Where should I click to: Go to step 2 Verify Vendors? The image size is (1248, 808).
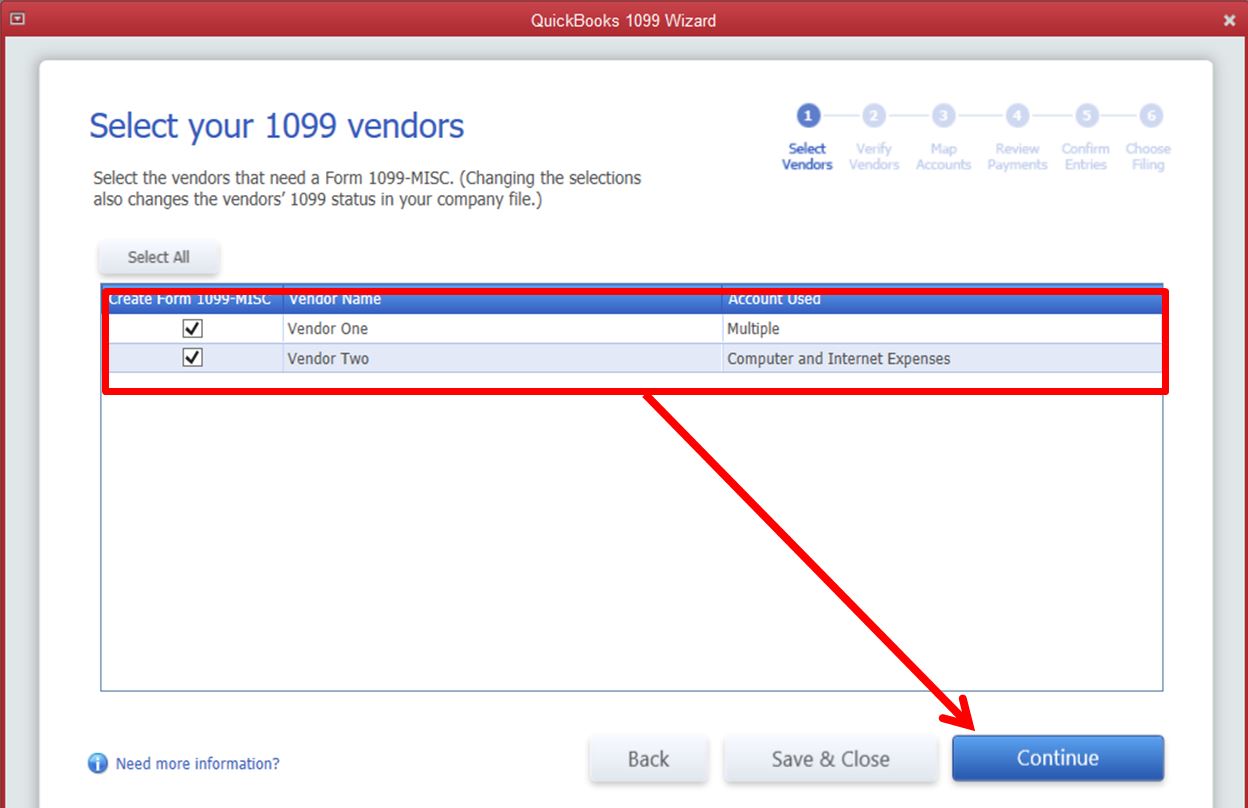pyautogui.click(x=874, y=137)
